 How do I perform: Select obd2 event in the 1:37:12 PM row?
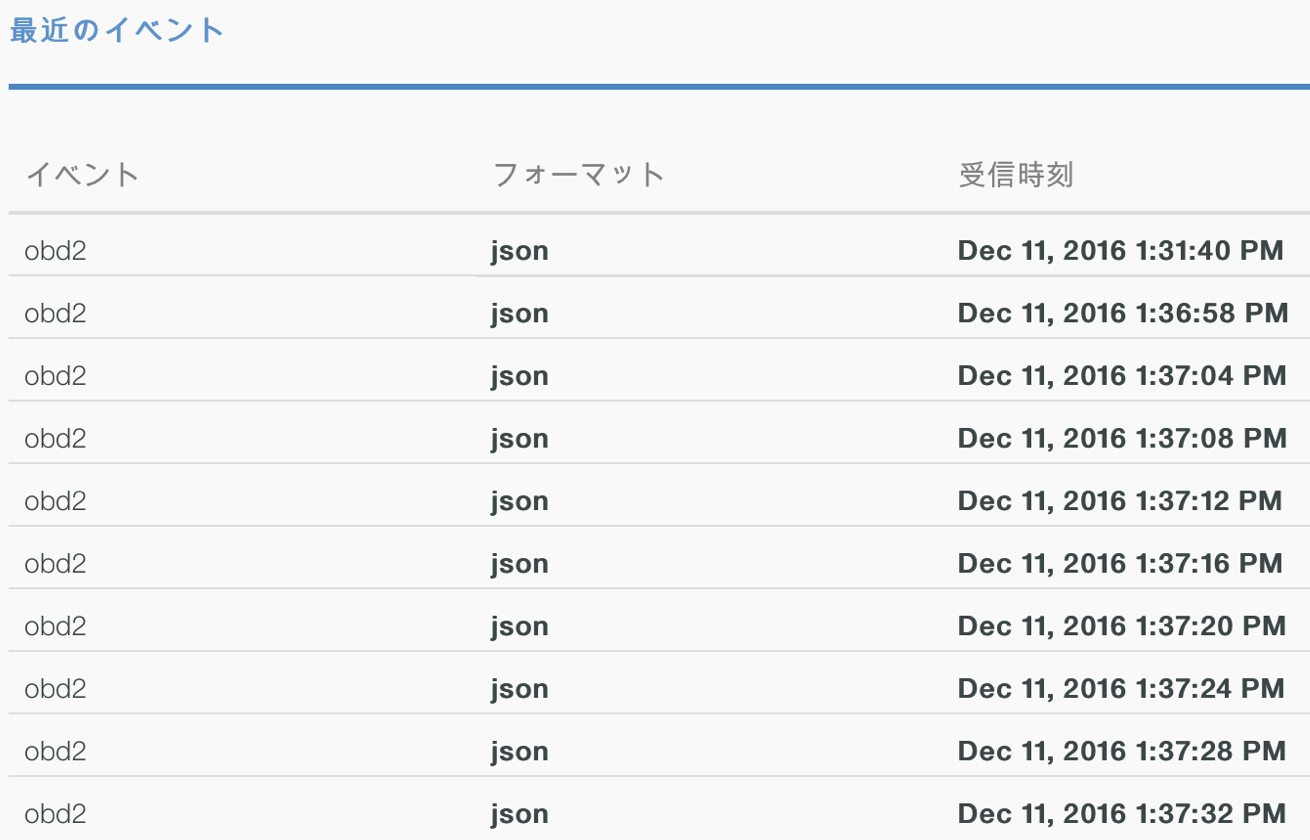[55, 501]
